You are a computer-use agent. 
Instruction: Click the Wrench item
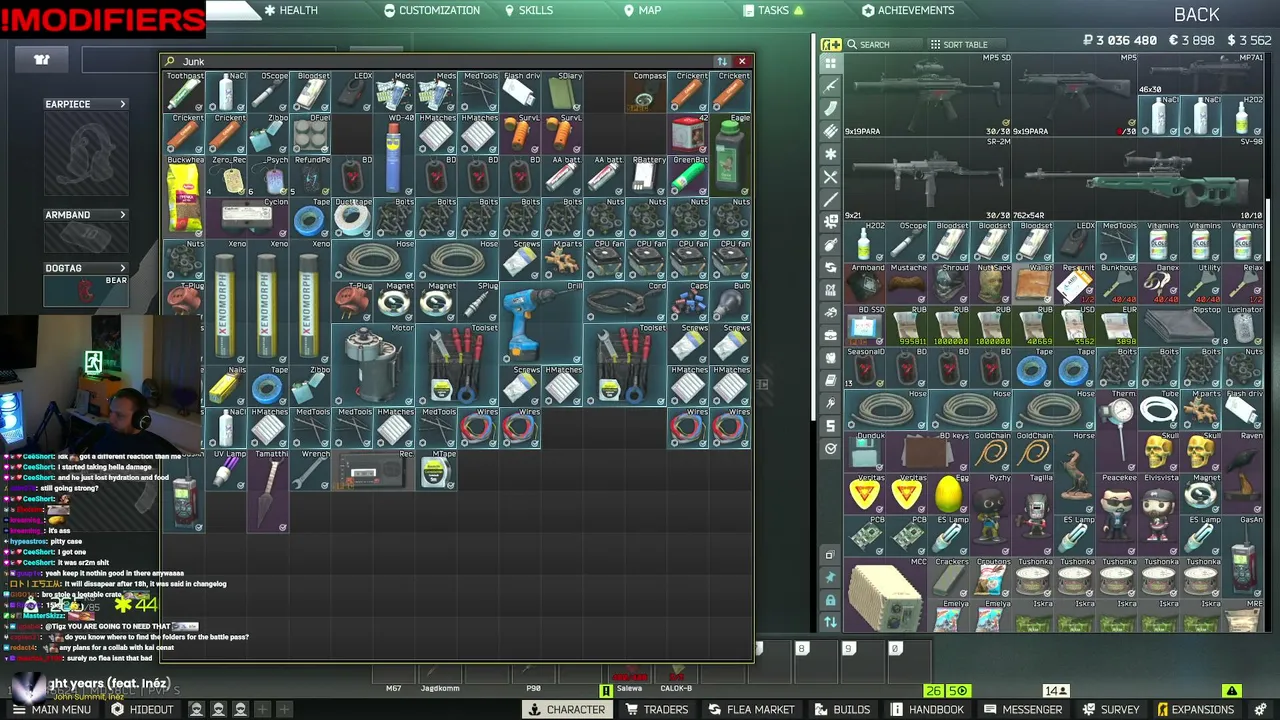(x=310, y=470)
